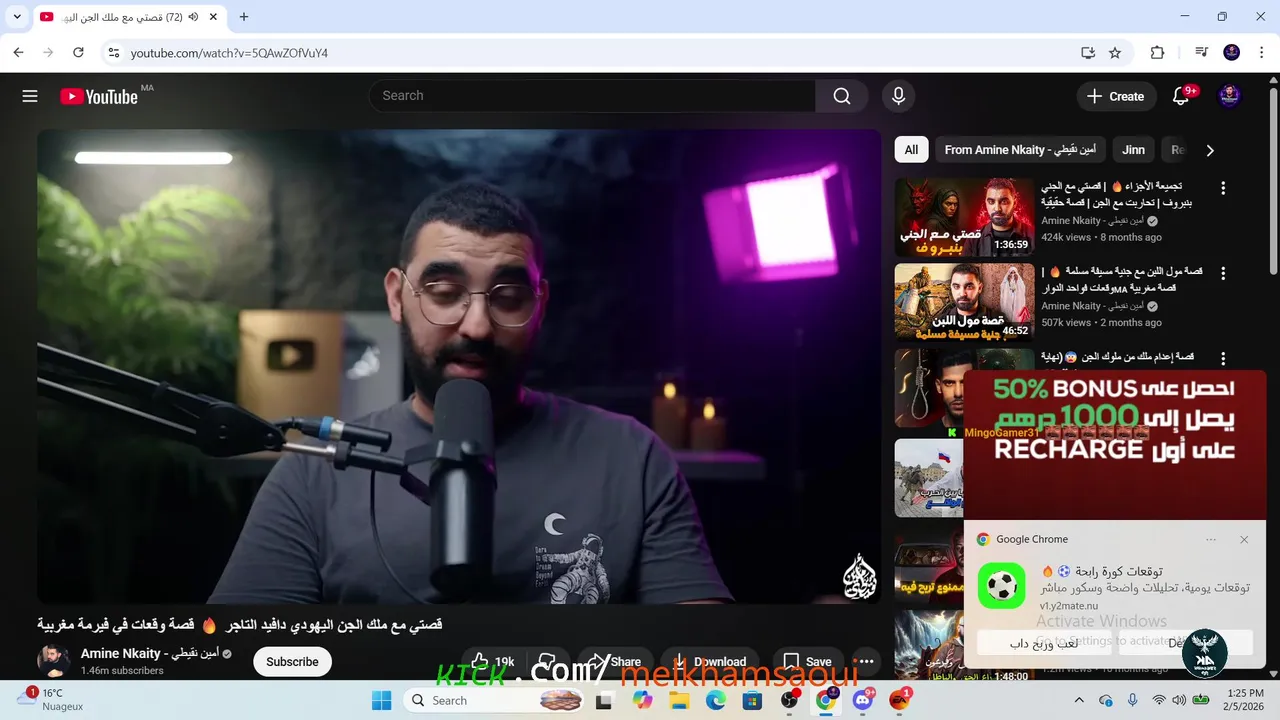Image resolution: width=1280 pixels, height=720 pixels.
Task: Bookmark this page with the star icon
Action: click(x=1115, y=53)
